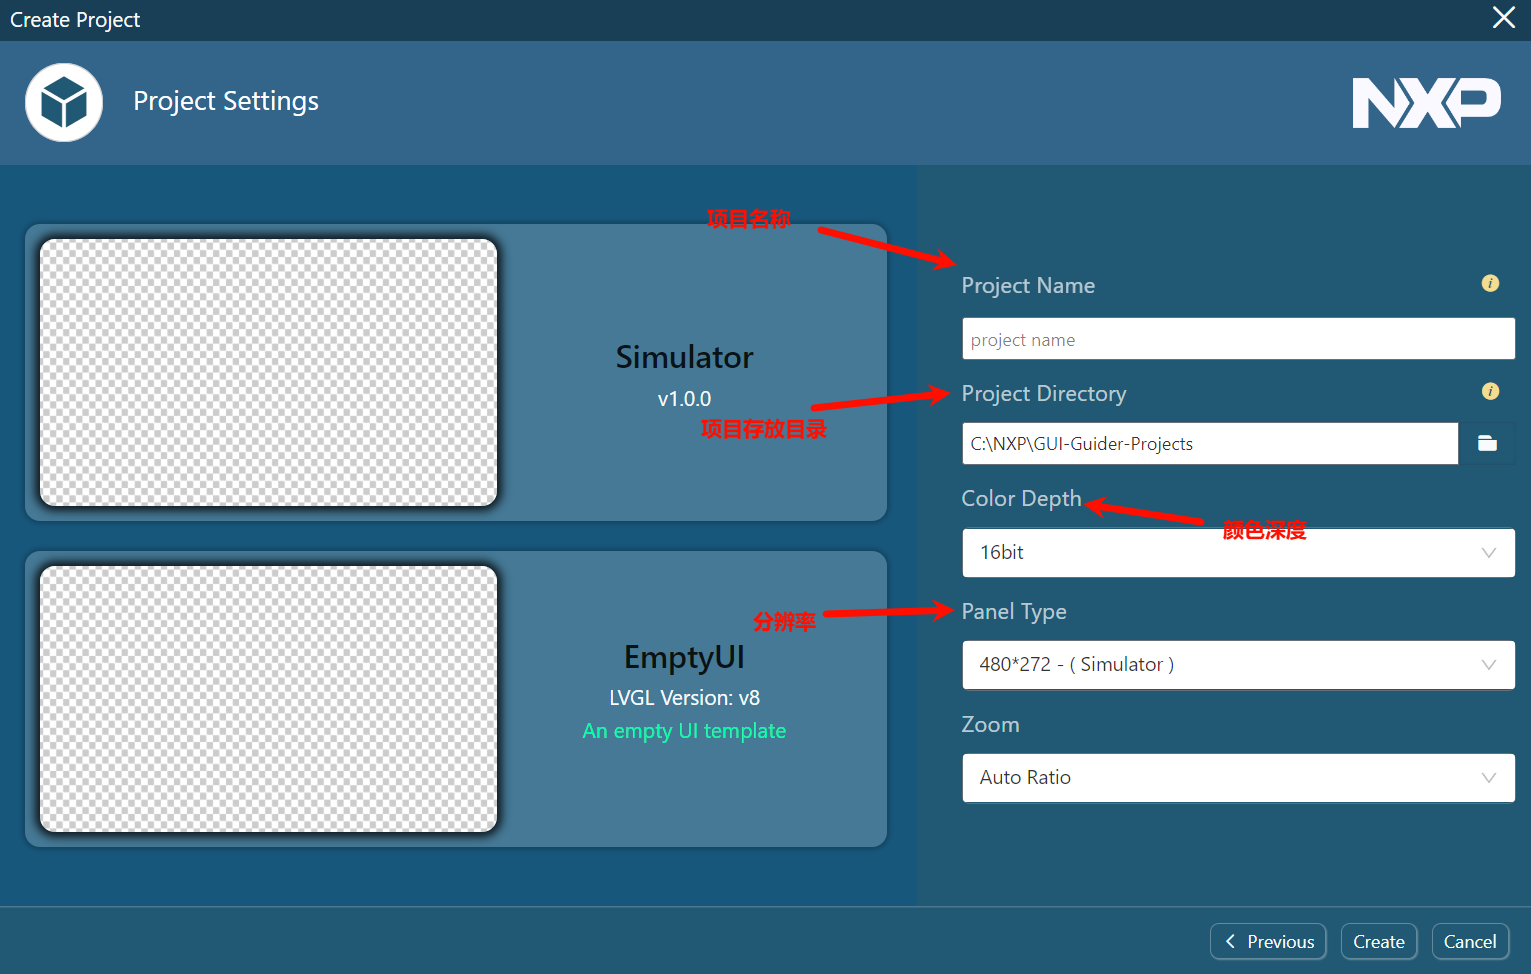Click the info icon beside Project Directory
Screen dimensions: 1531x974
click(x=1489, y=392)
